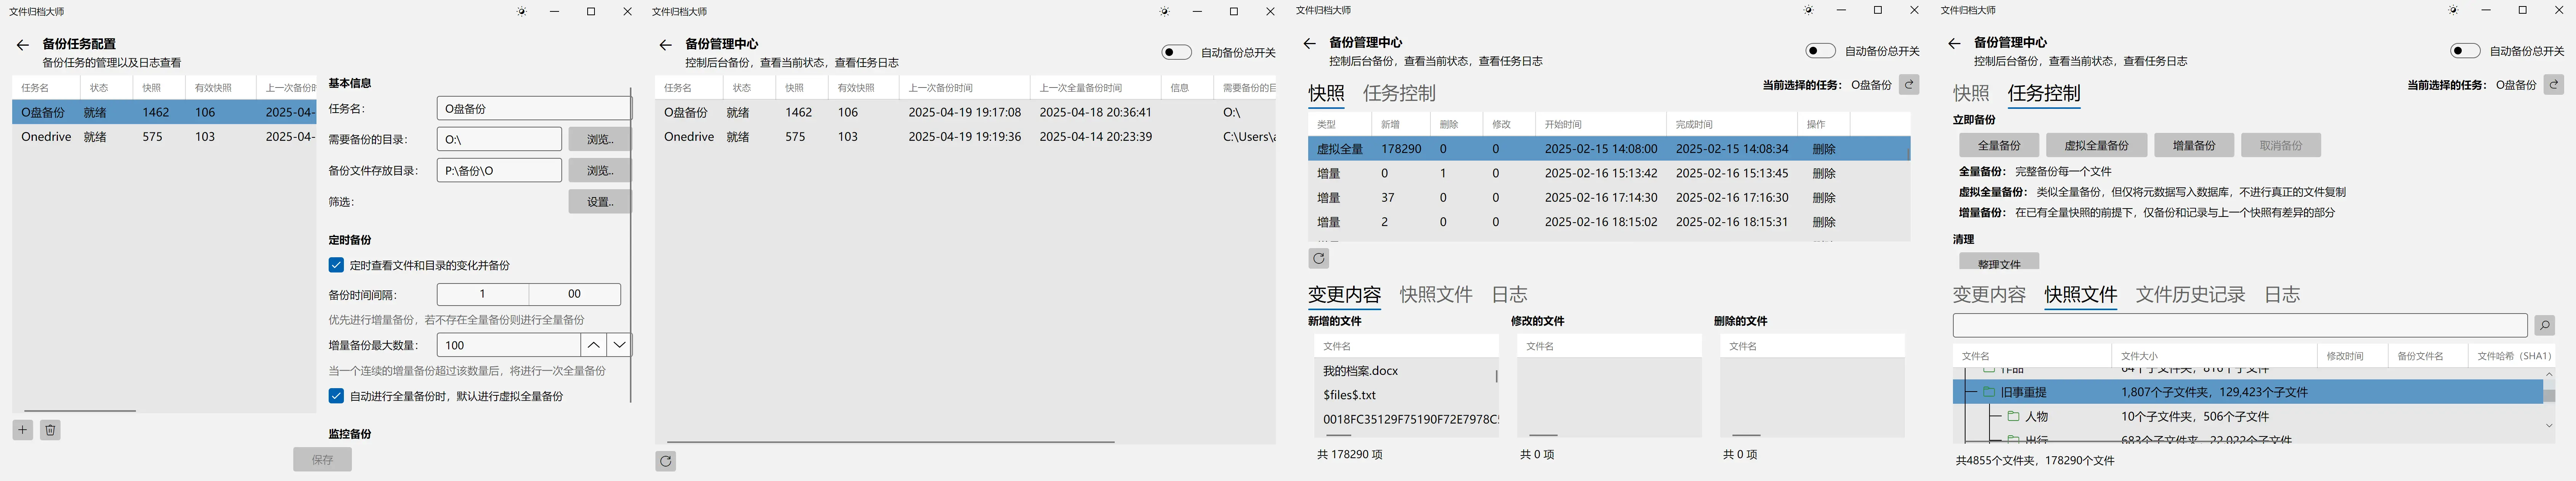Start 虚拟全量备份
2576x481 pixels.
(x=2096, y=145)
